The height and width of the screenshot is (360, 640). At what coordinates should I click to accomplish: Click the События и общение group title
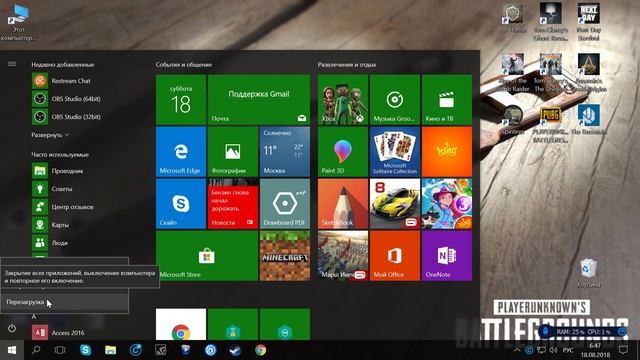184,64
